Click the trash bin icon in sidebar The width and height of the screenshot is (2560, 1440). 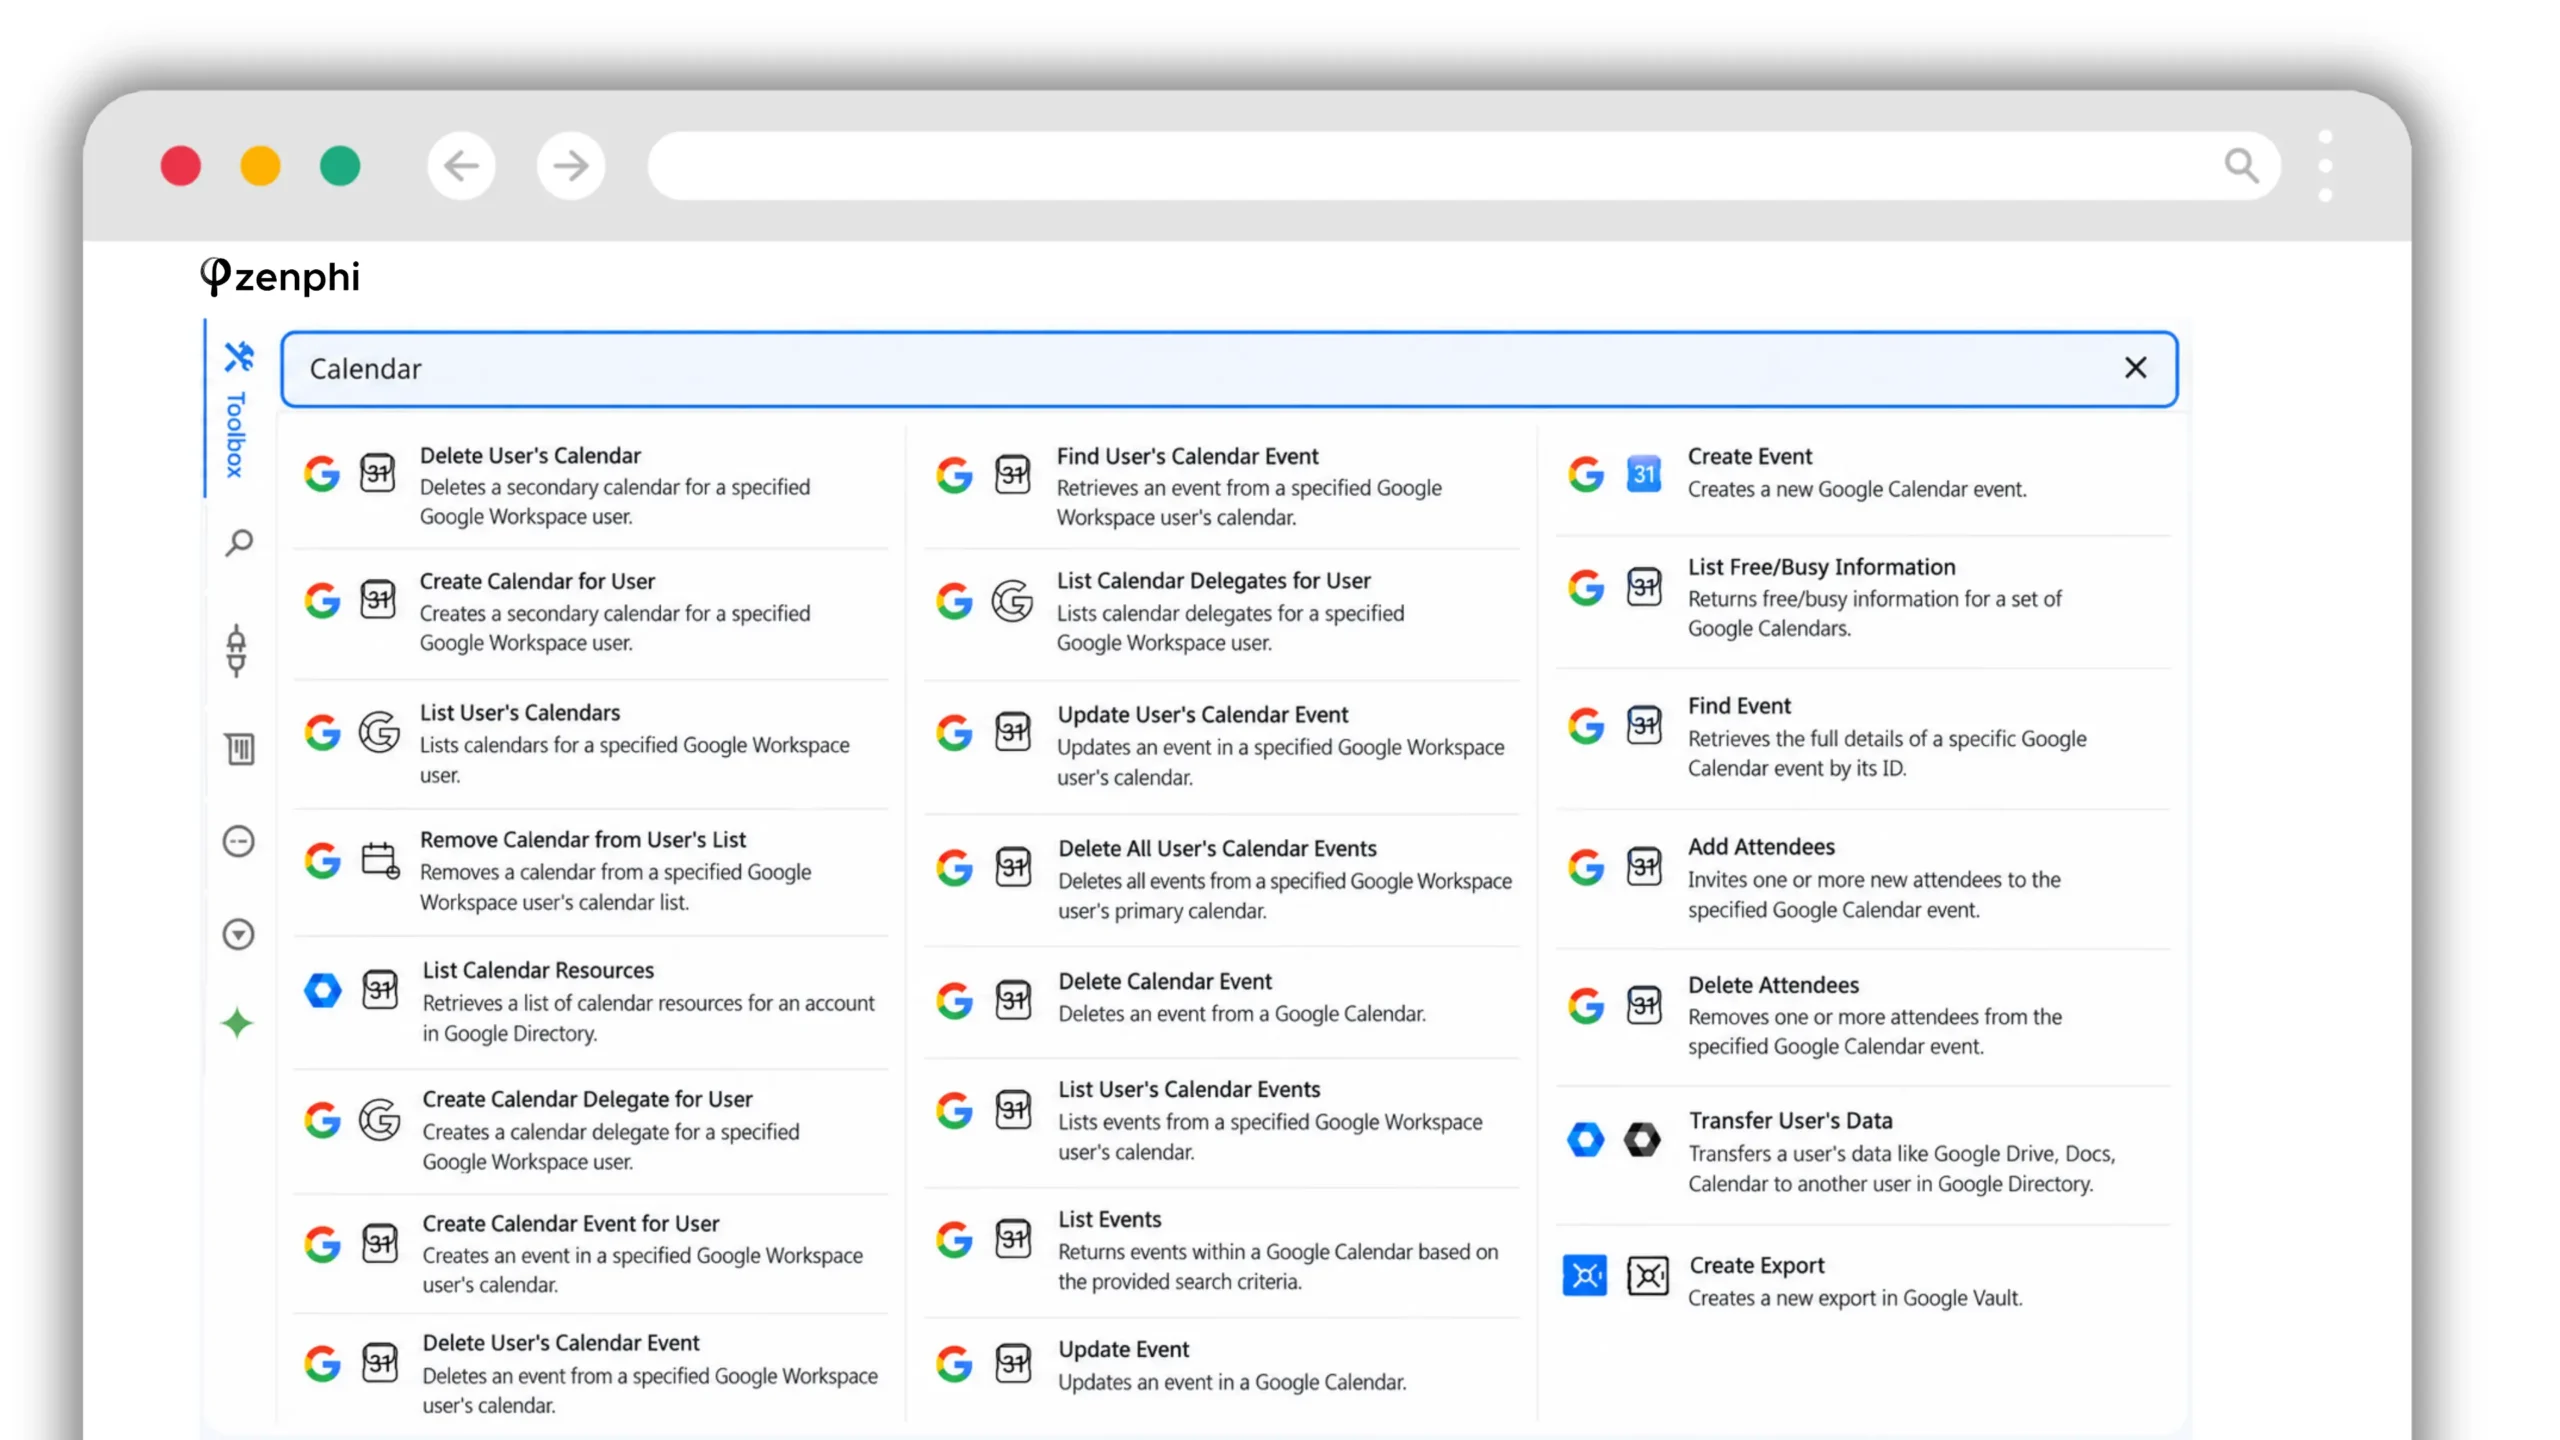(239, 748)
